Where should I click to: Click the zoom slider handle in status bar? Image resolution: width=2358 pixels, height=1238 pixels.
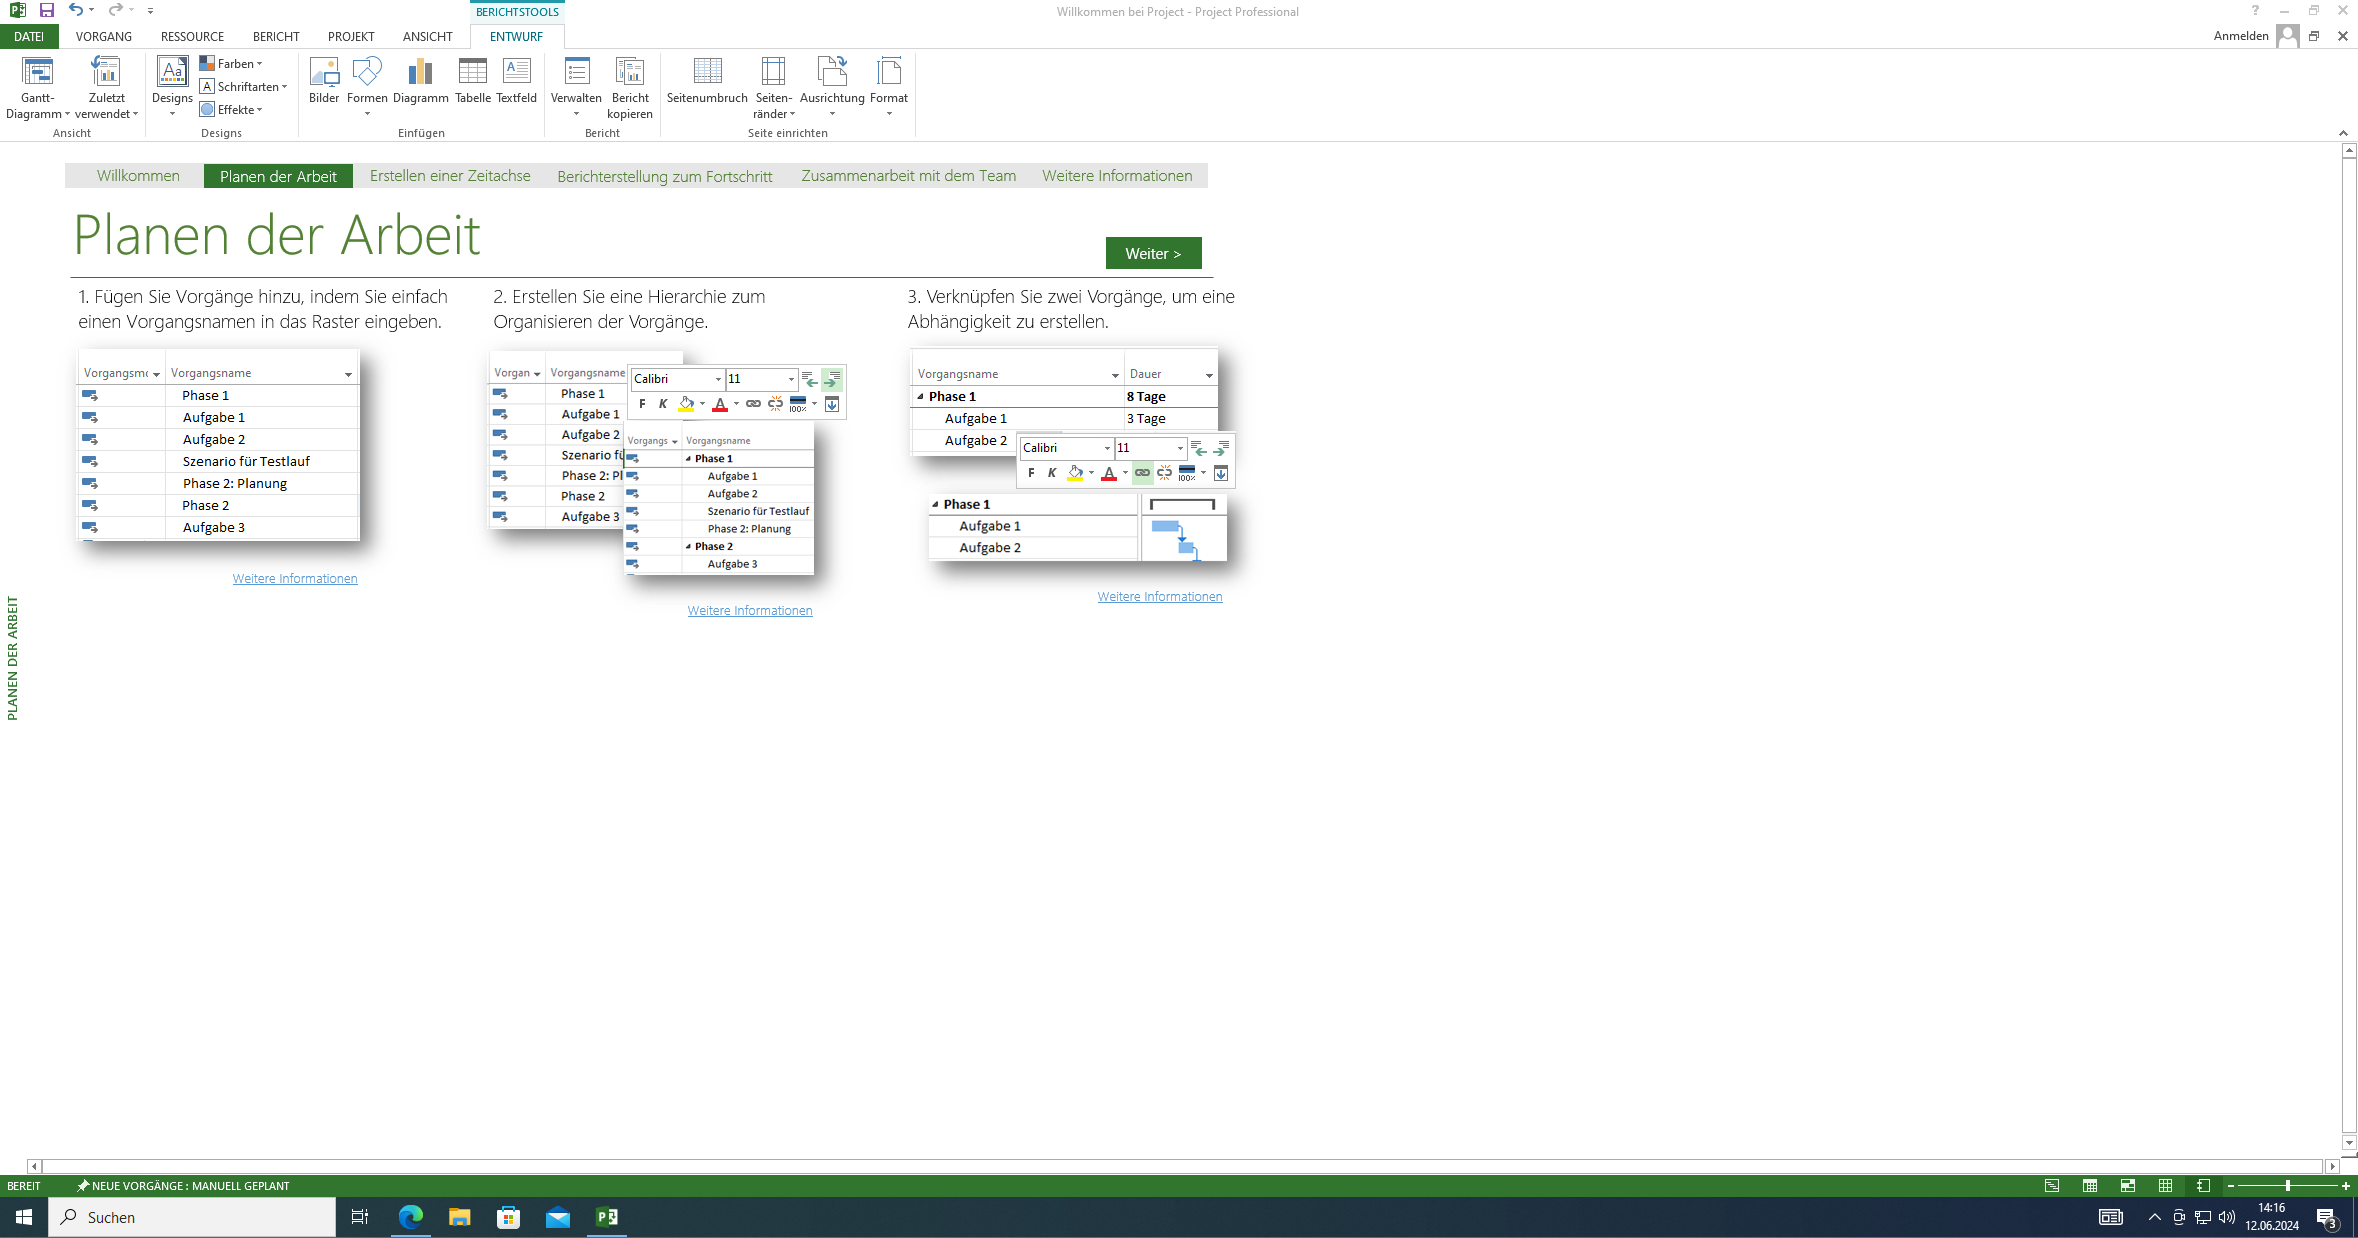[x=2288, y=1186]
